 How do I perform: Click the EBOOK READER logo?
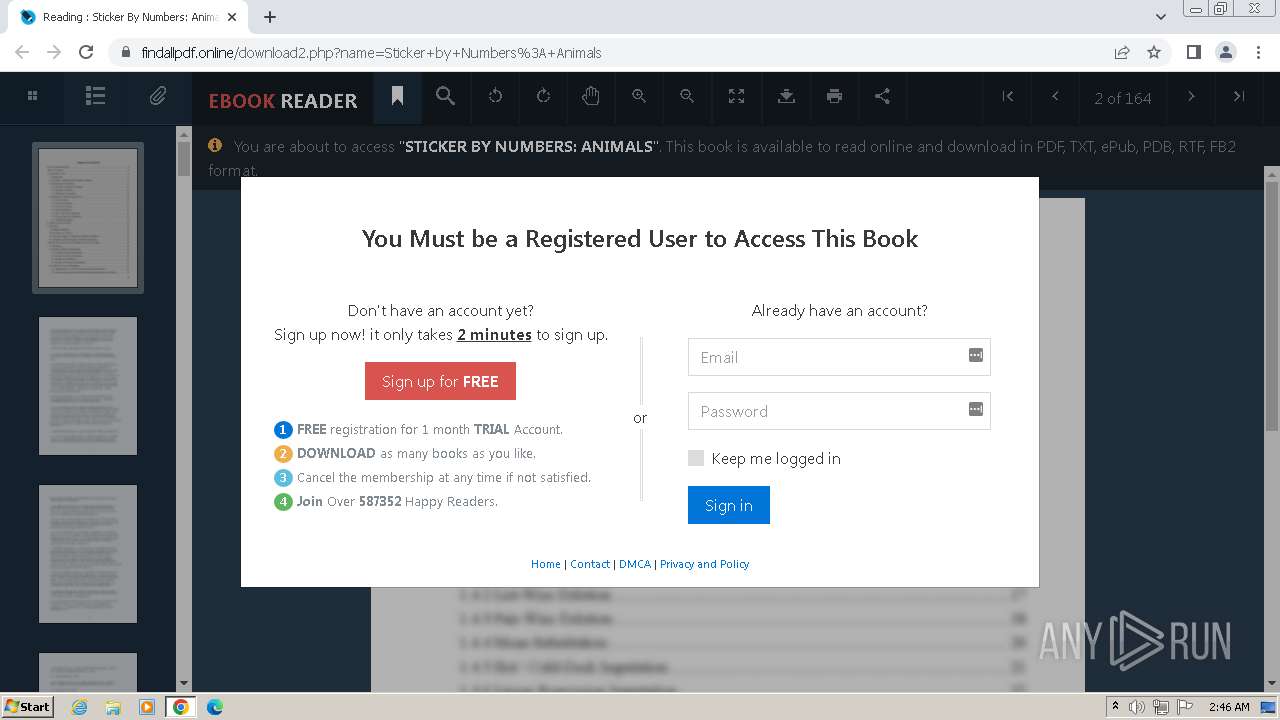click(283, 100)
